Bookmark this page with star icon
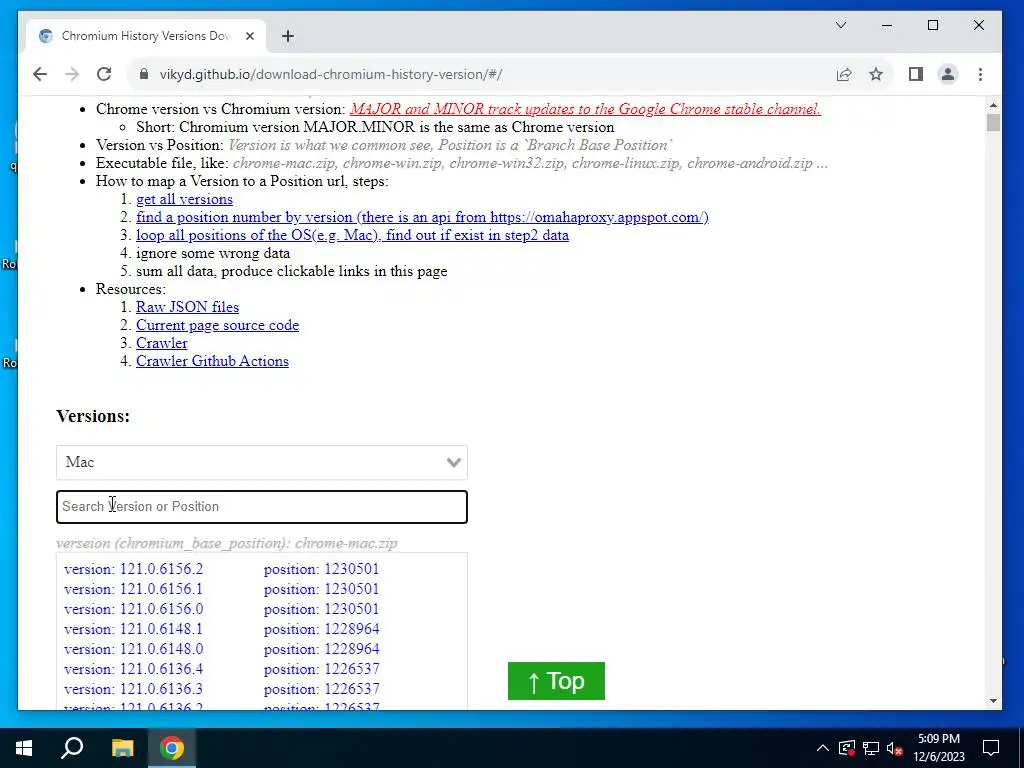This screenshot has height=768, width=1024. click(876, 74)
